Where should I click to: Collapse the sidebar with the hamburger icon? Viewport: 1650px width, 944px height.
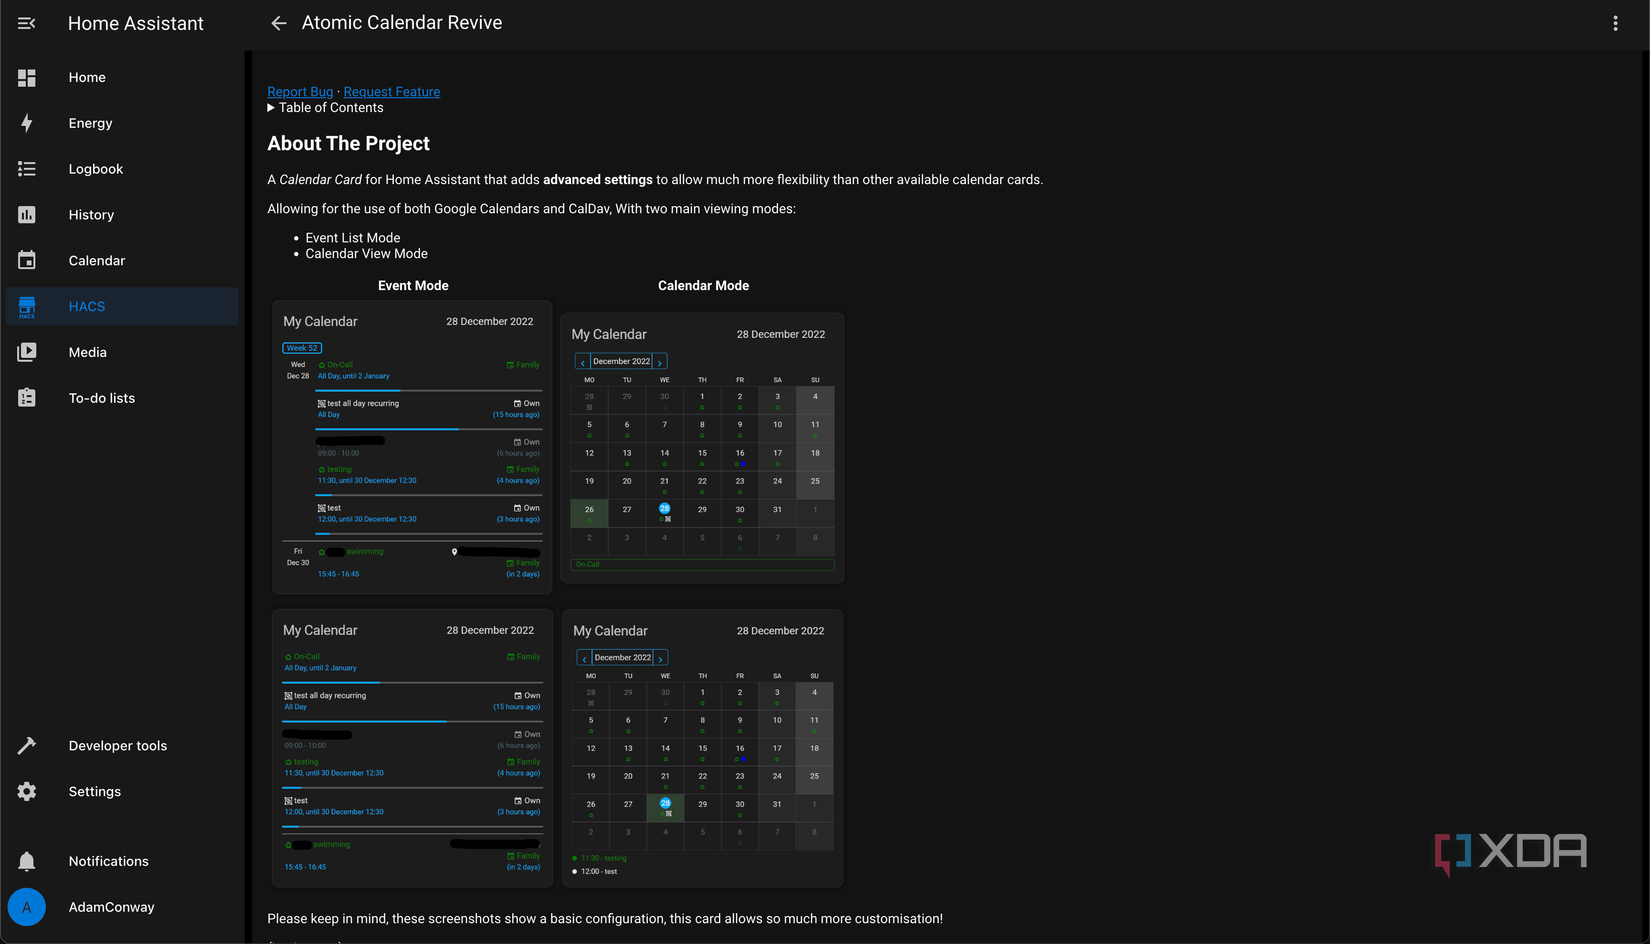click(27, 23)
